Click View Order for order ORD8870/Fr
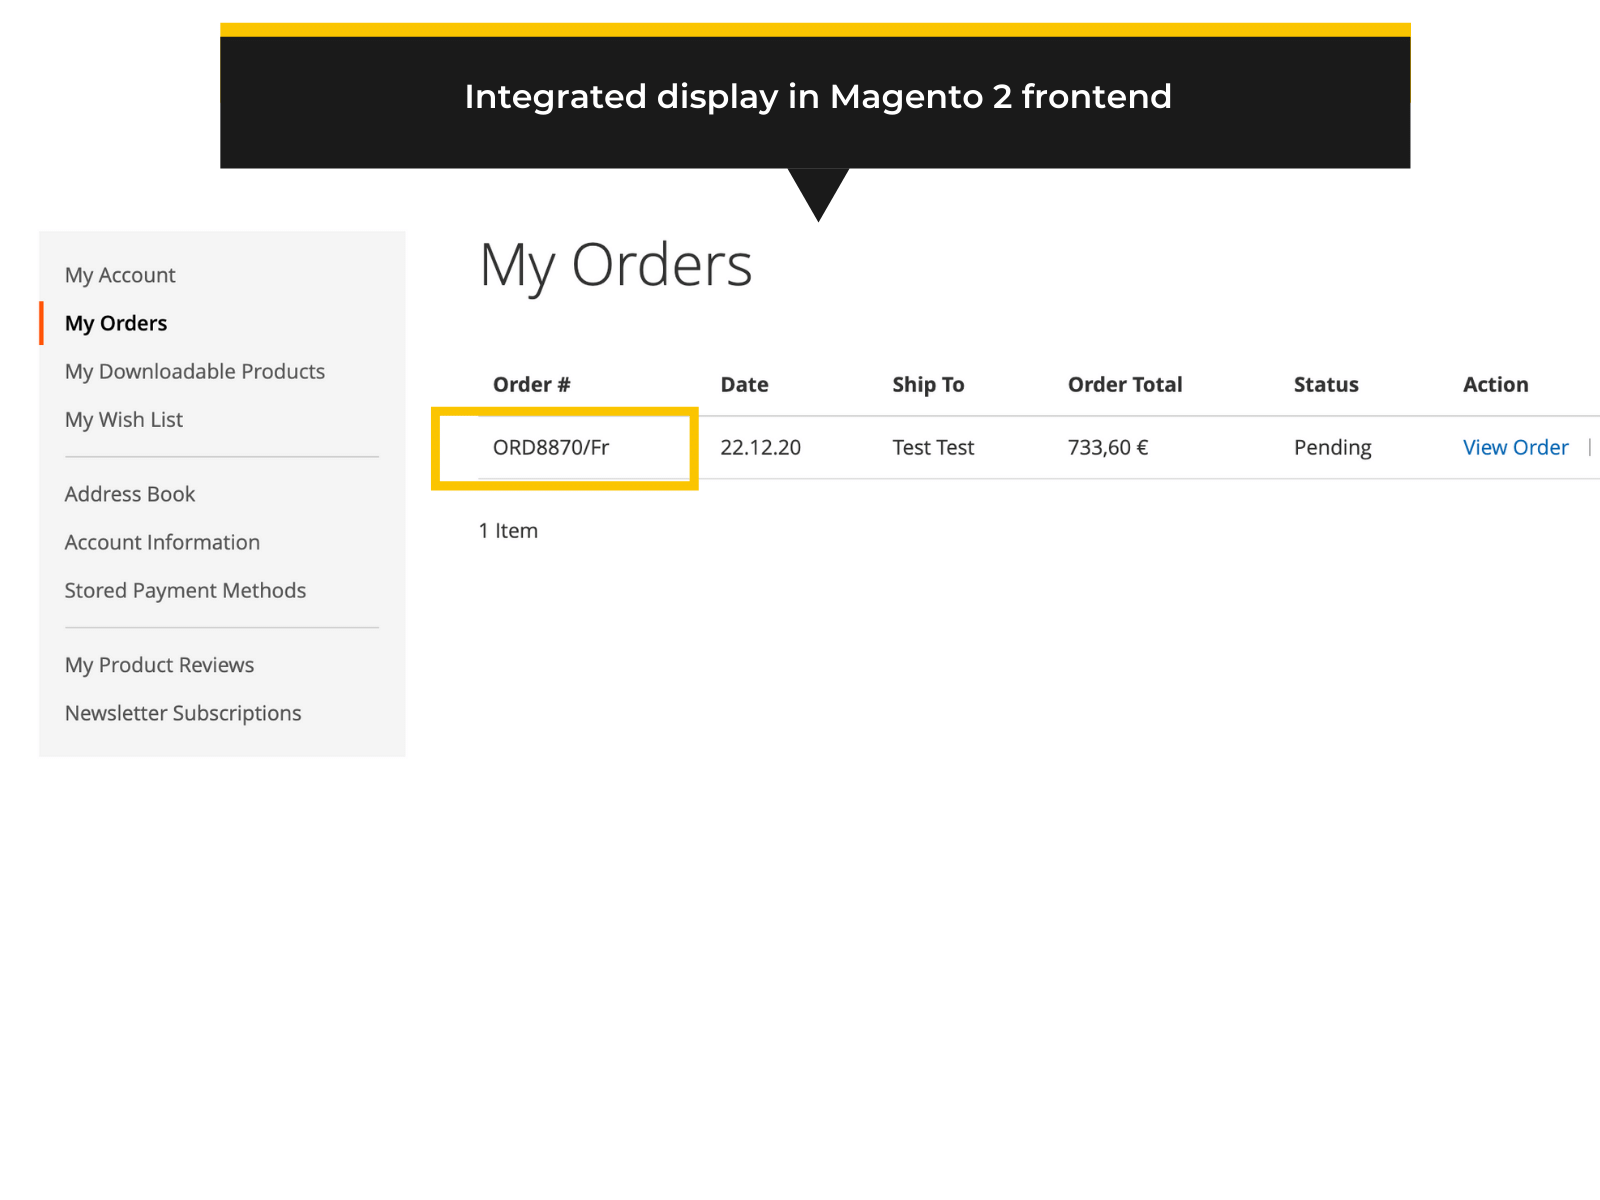Image resolution: width=1600 pixels, height=1200 pixels. click(1516, 447)
